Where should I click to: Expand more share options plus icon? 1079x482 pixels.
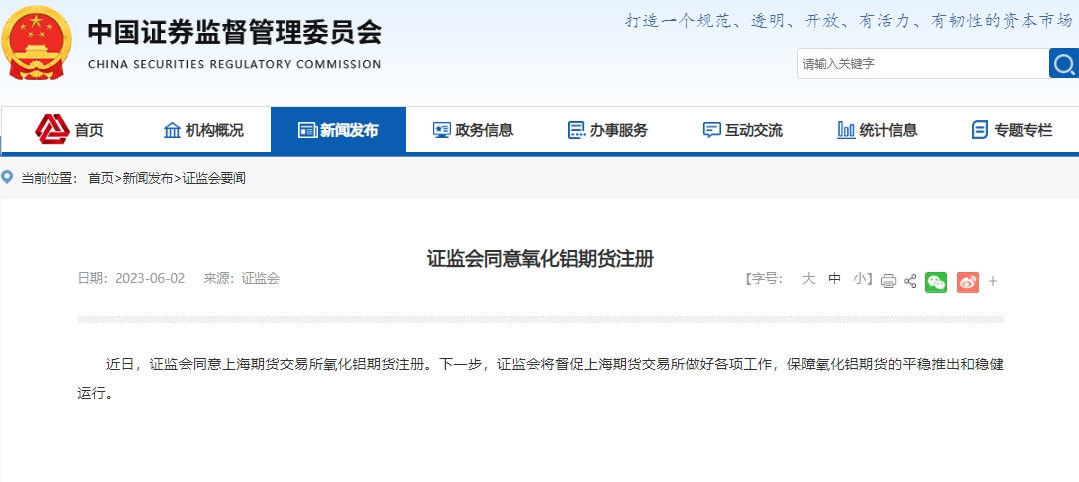[x=993, y=282]
